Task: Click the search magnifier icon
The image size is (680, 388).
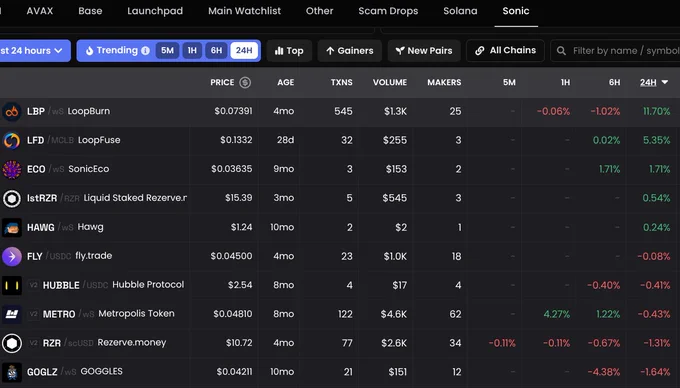Action: (x=561, y=51)
